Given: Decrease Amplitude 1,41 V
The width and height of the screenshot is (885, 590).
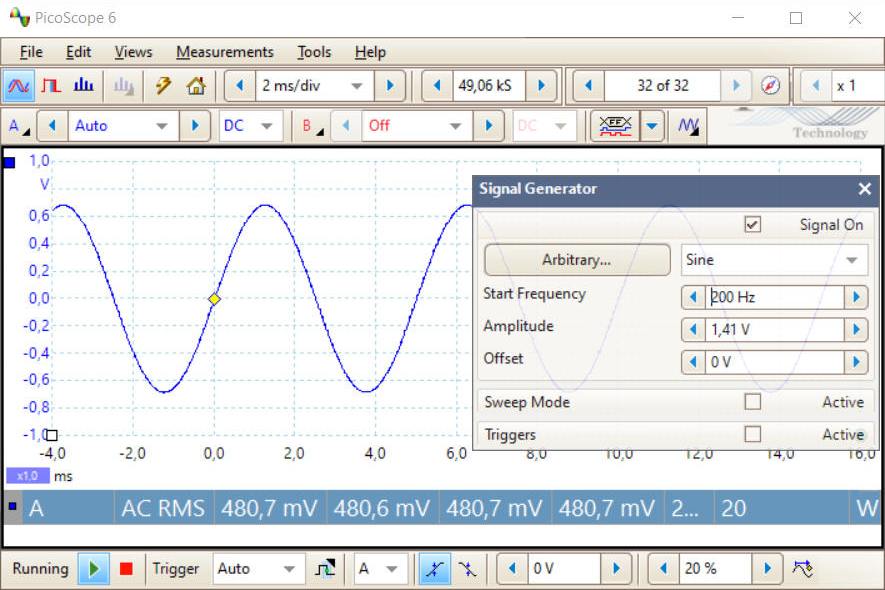Looking at the screenshot, I should click(x=693, y=330).
